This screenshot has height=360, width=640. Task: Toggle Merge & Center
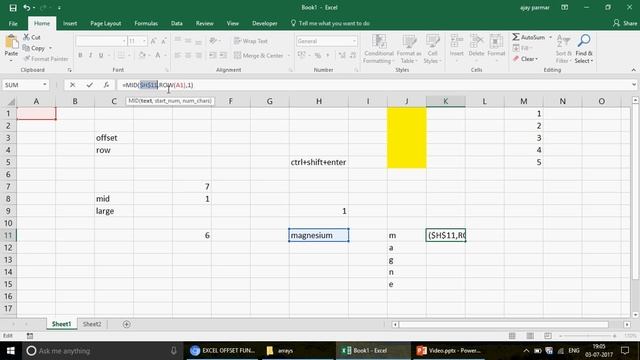click(x=259, y=55)
